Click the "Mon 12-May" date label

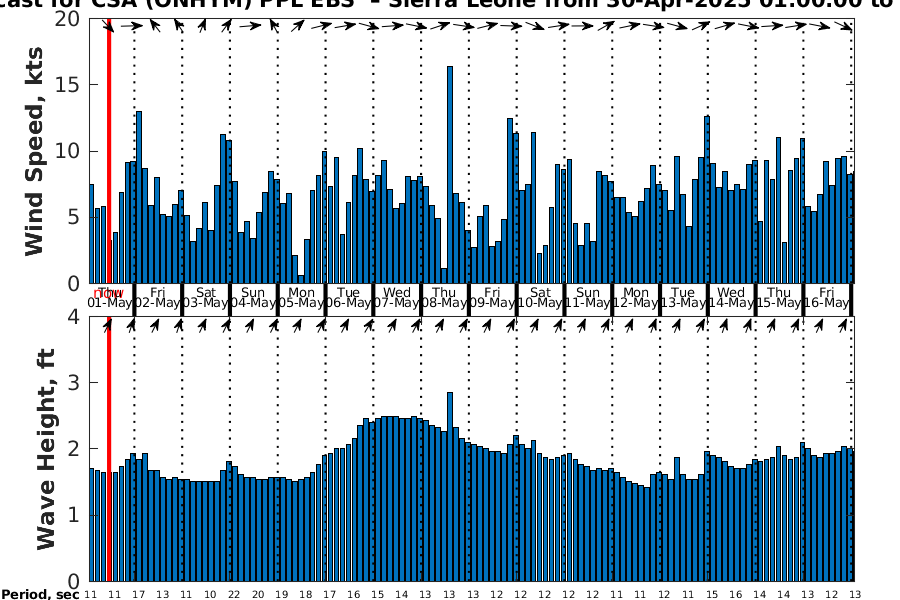tap(635, 298)
